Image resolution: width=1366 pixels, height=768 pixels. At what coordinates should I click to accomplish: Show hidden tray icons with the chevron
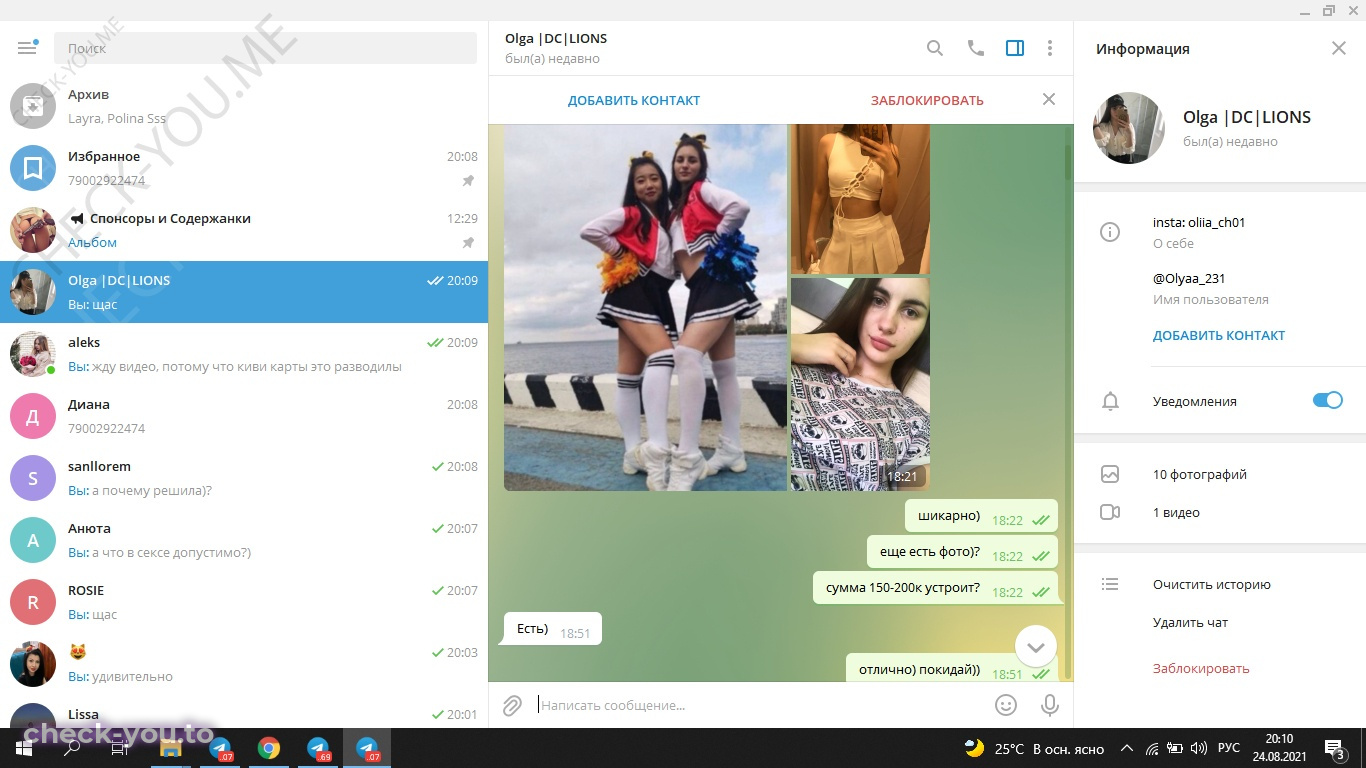click(x=1127, y=748)
